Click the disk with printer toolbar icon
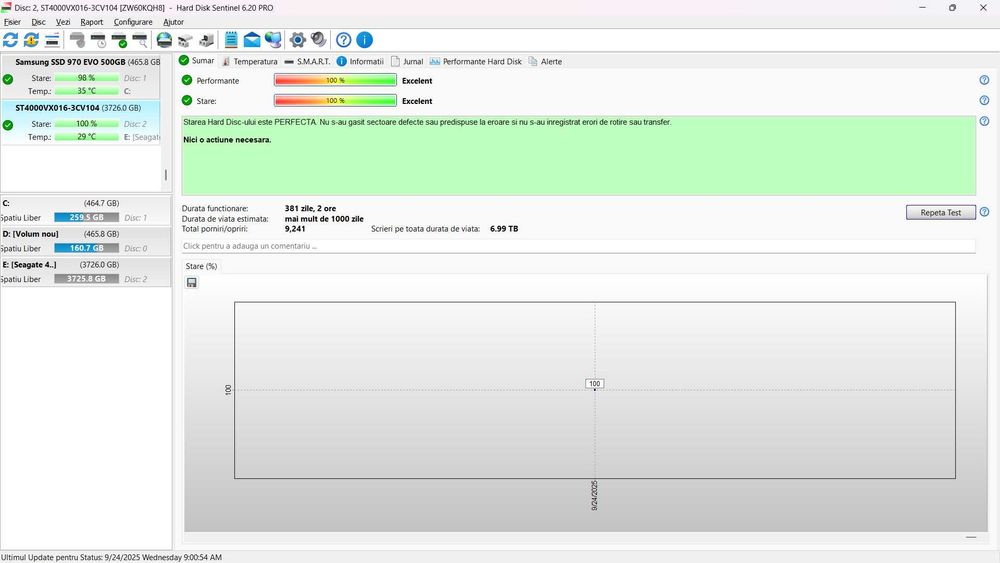The width and height of the screenshot is (1000, 563). 206,40
